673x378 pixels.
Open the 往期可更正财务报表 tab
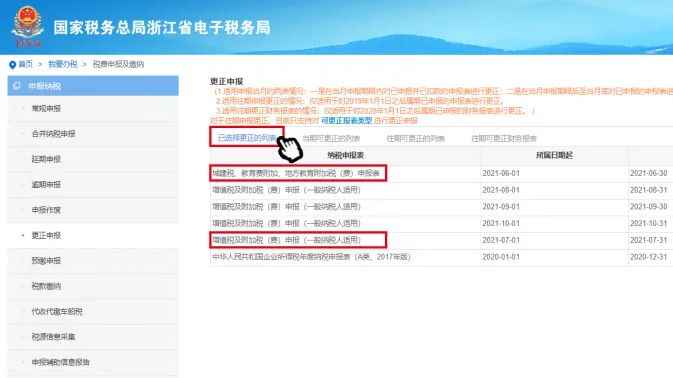pyautogui.click(x=504, y=138)
